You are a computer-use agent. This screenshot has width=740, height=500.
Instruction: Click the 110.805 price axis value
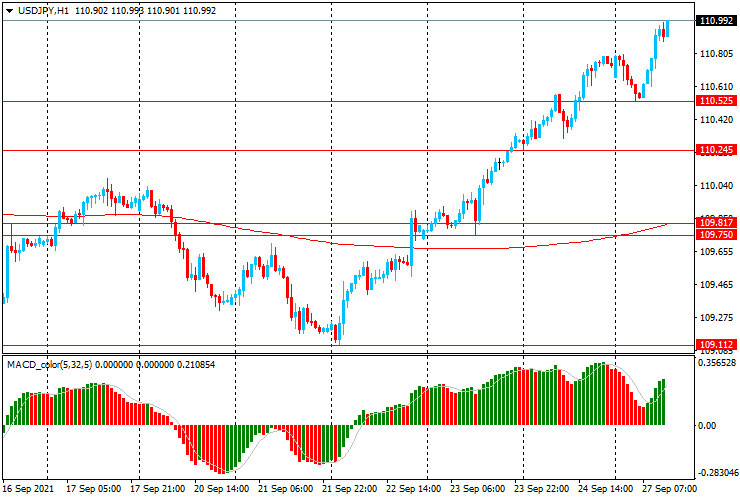pos(716,54)
